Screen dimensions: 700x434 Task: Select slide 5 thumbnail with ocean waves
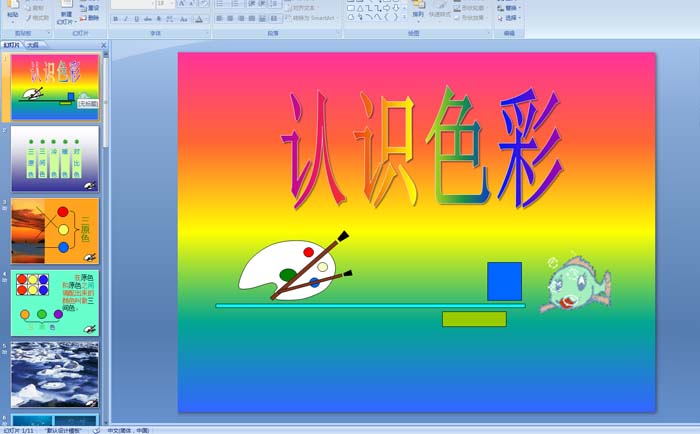click(55, 375)
